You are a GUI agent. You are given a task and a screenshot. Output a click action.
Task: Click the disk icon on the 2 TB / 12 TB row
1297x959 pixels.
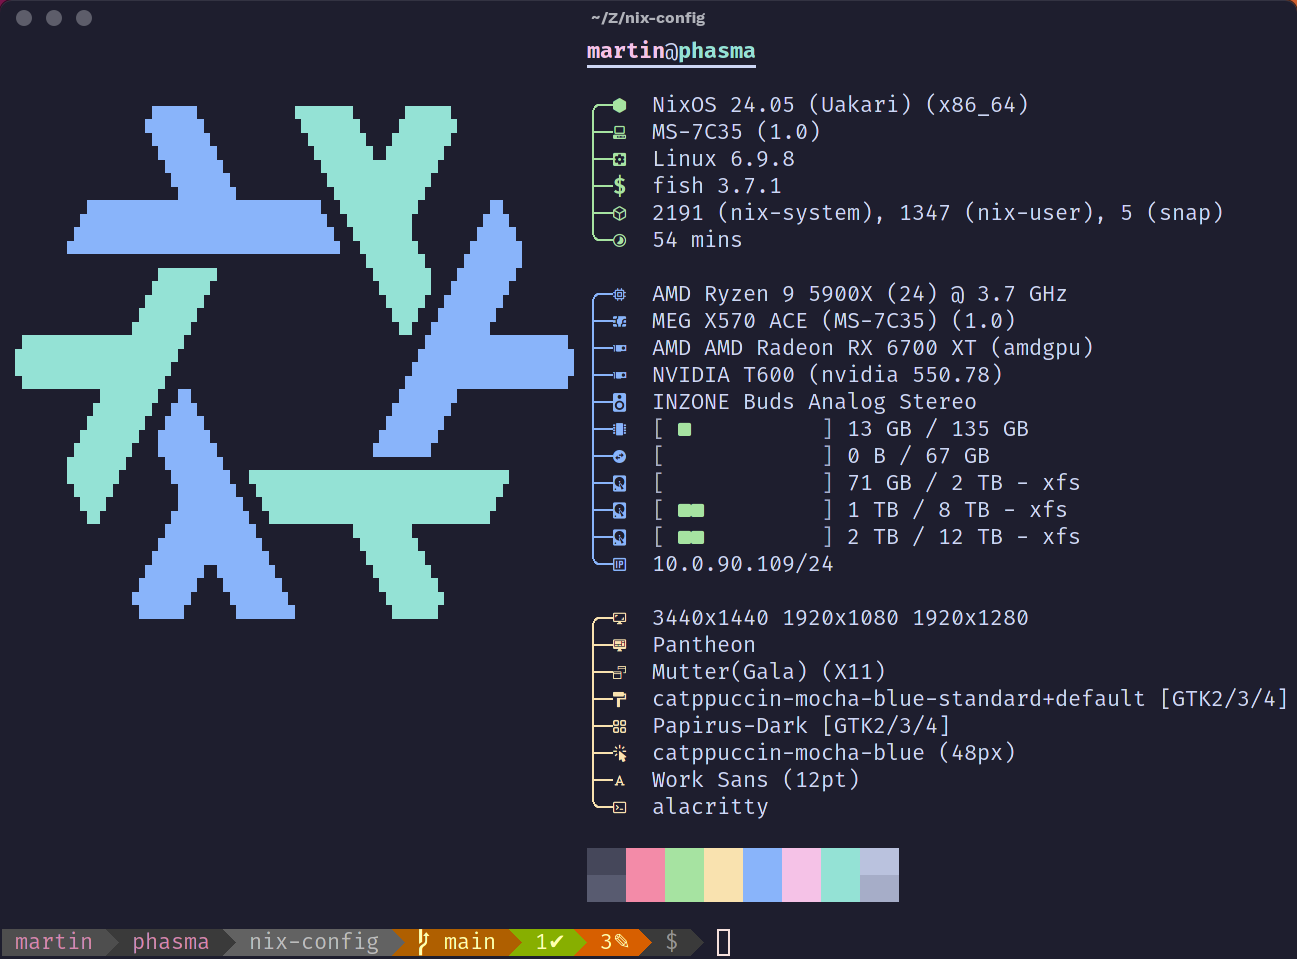(619, 537)
